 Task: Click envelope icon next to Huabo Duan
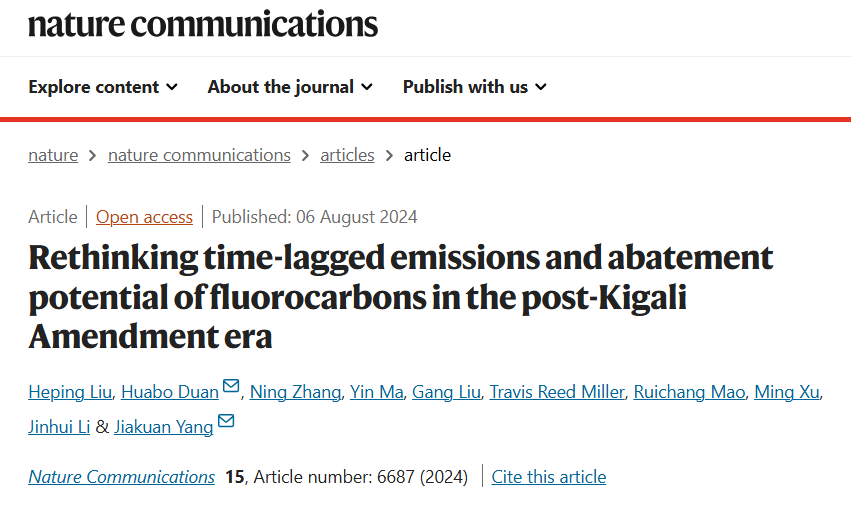tap(231, 387)
